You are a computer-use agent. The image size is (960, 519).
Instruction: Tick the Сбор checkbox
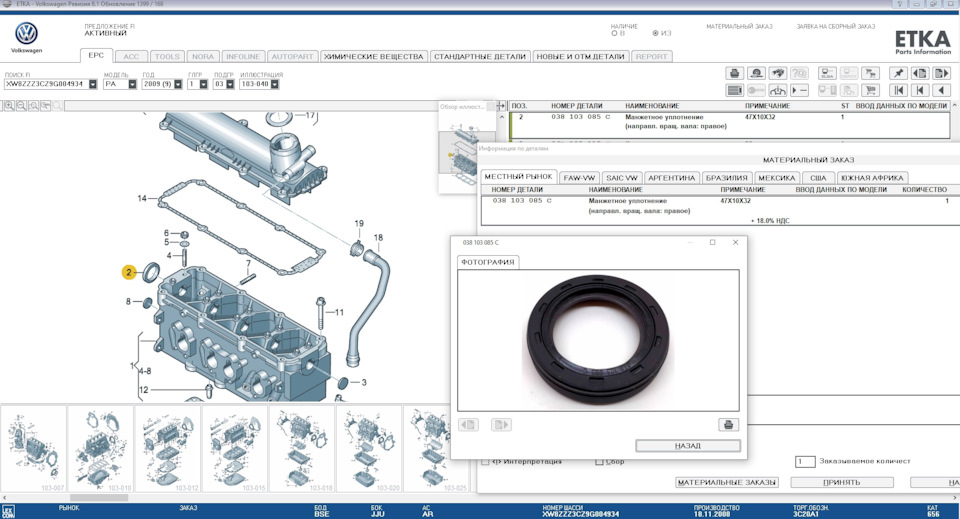[599, 461]
